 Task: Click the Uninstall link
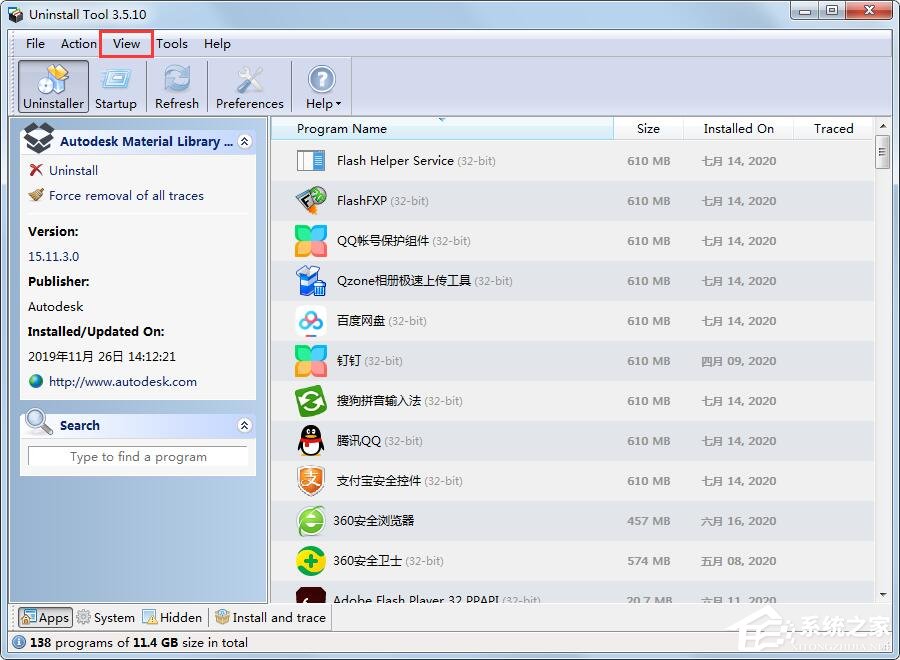(70, 170)
